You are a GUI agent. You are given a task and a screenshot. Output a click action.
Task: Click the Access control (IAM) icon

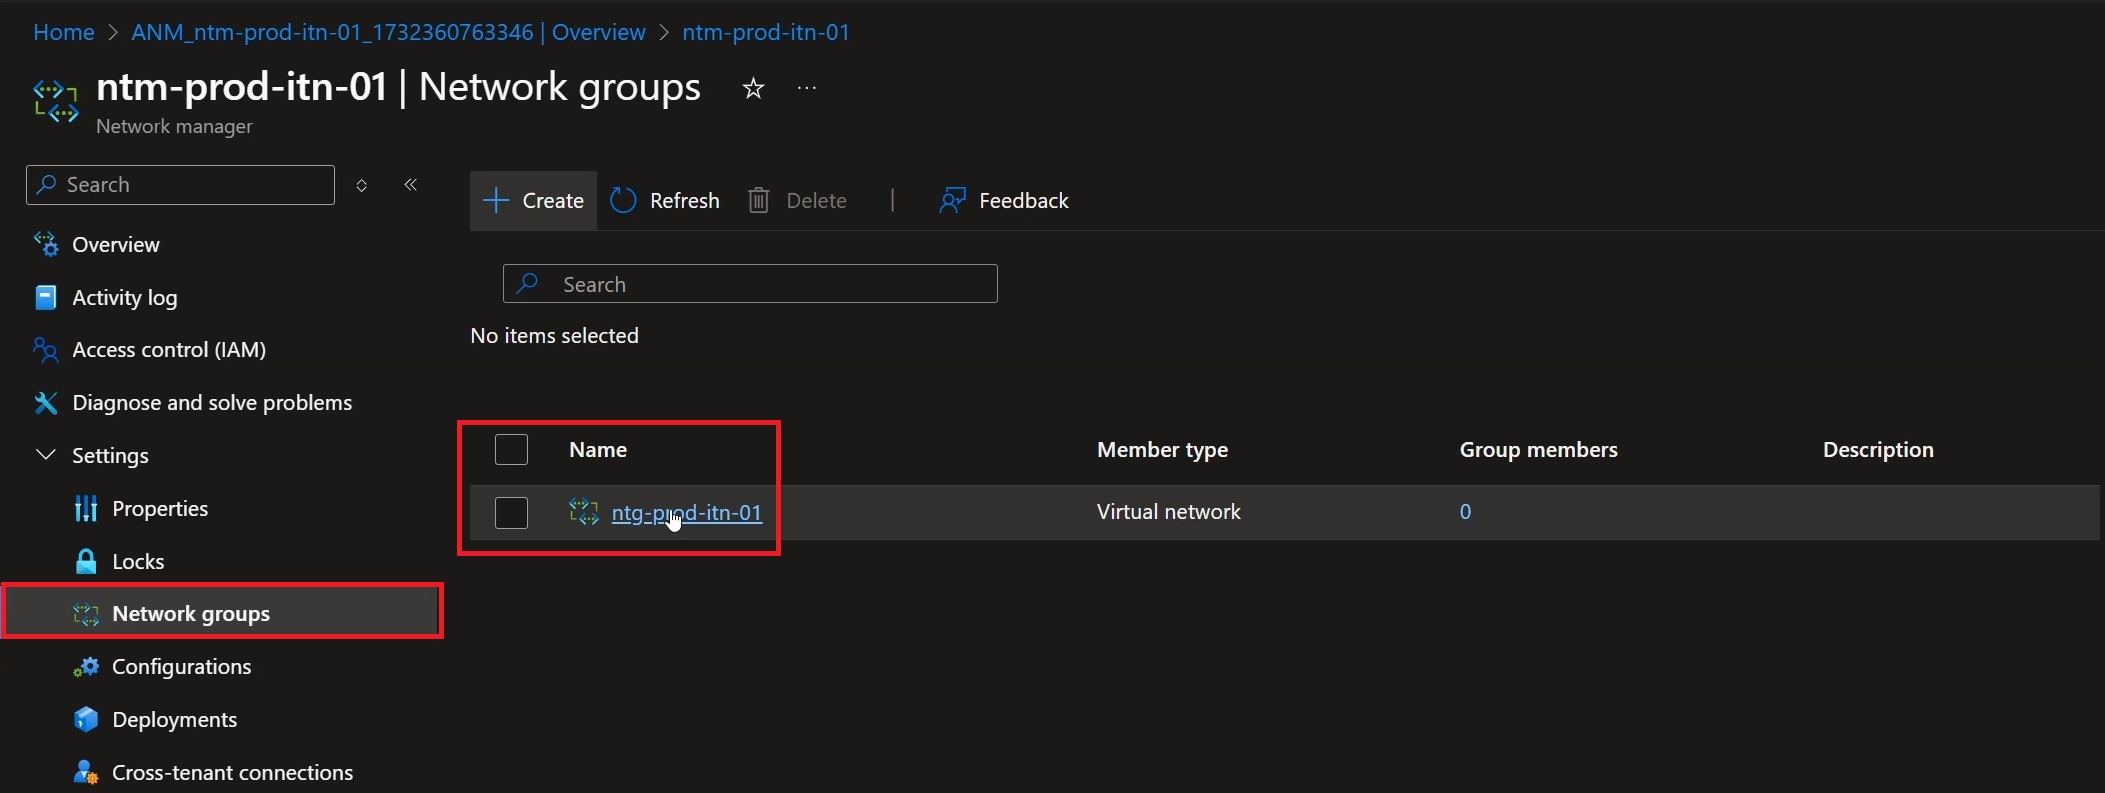click(46, 350)
